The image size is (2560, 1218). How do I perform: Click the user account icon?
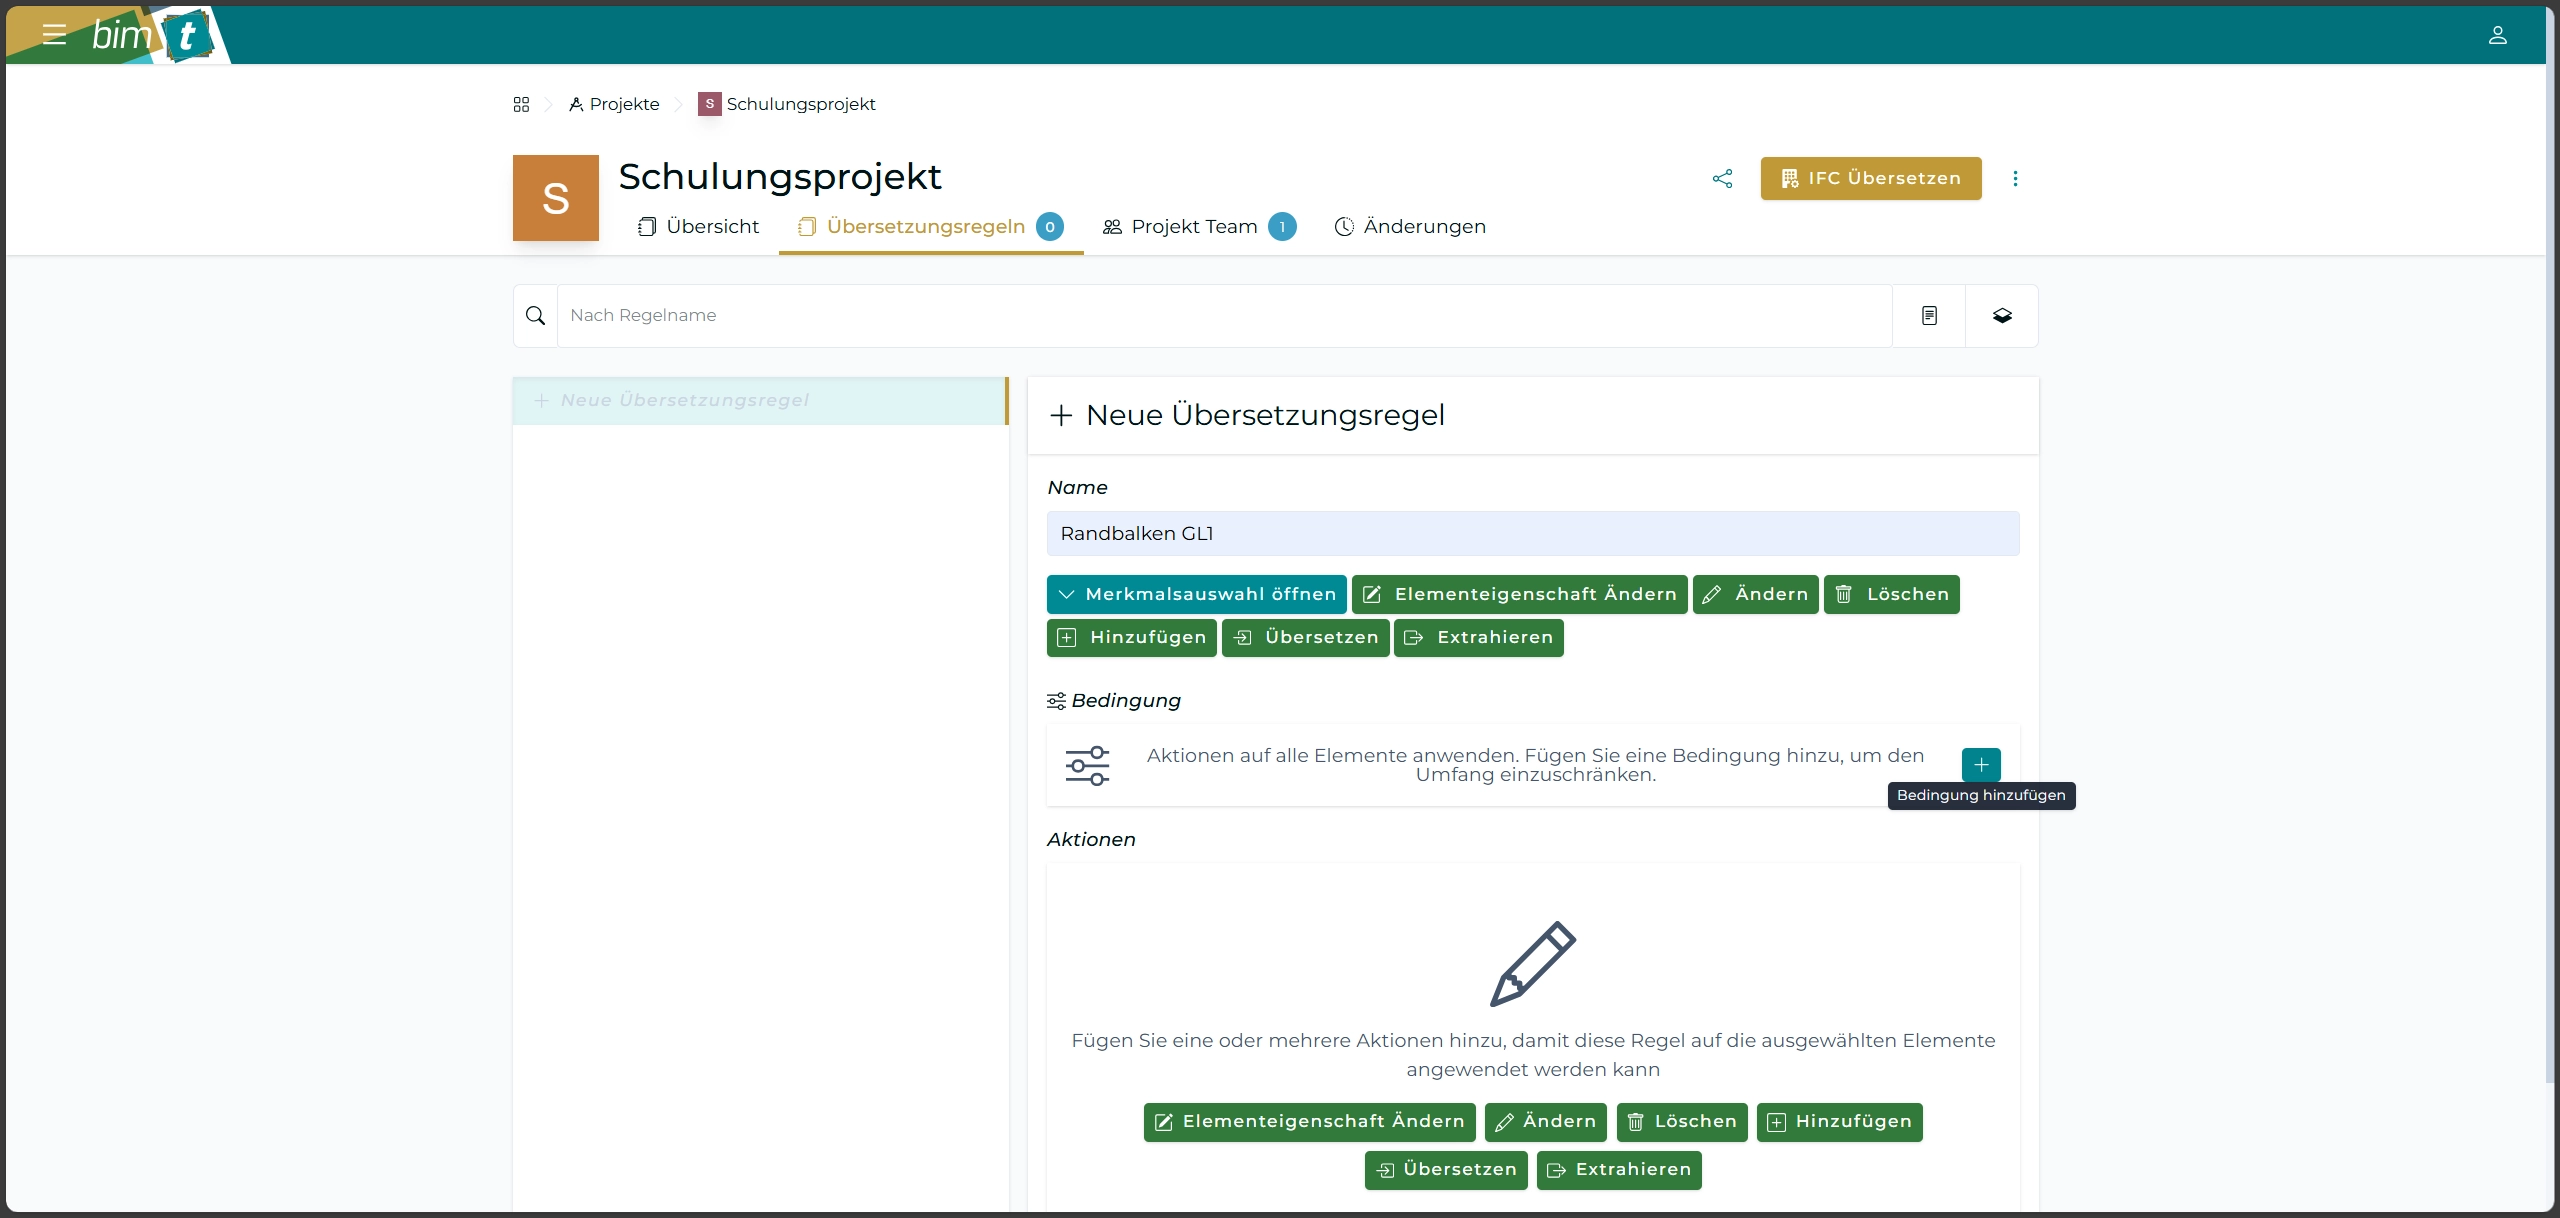(x=2497, y=35)
